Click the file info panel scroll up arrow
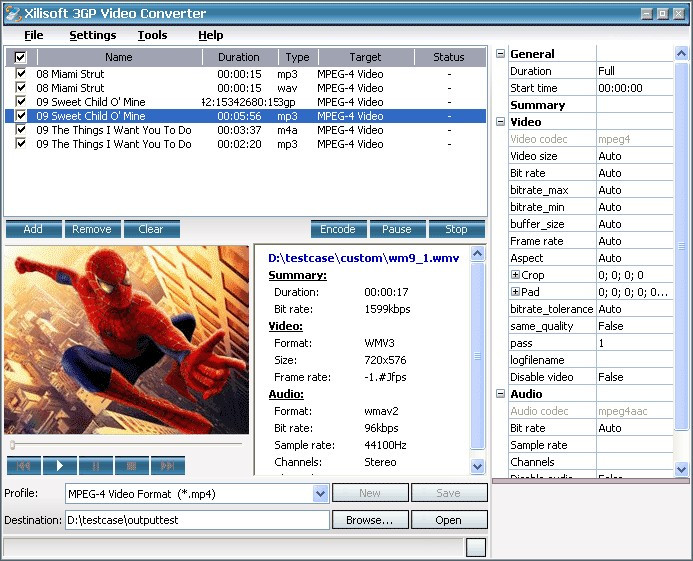This screenshot has height=561, width=693. click(x=477, y=253)
